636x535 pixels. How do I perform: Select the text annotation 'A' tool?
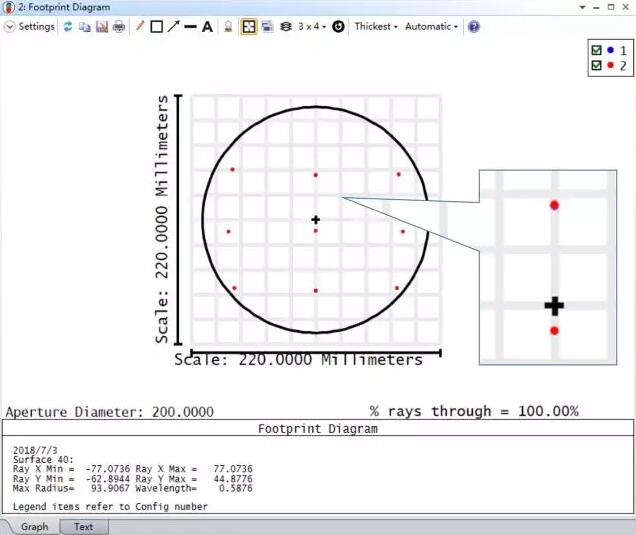point(207,27)
